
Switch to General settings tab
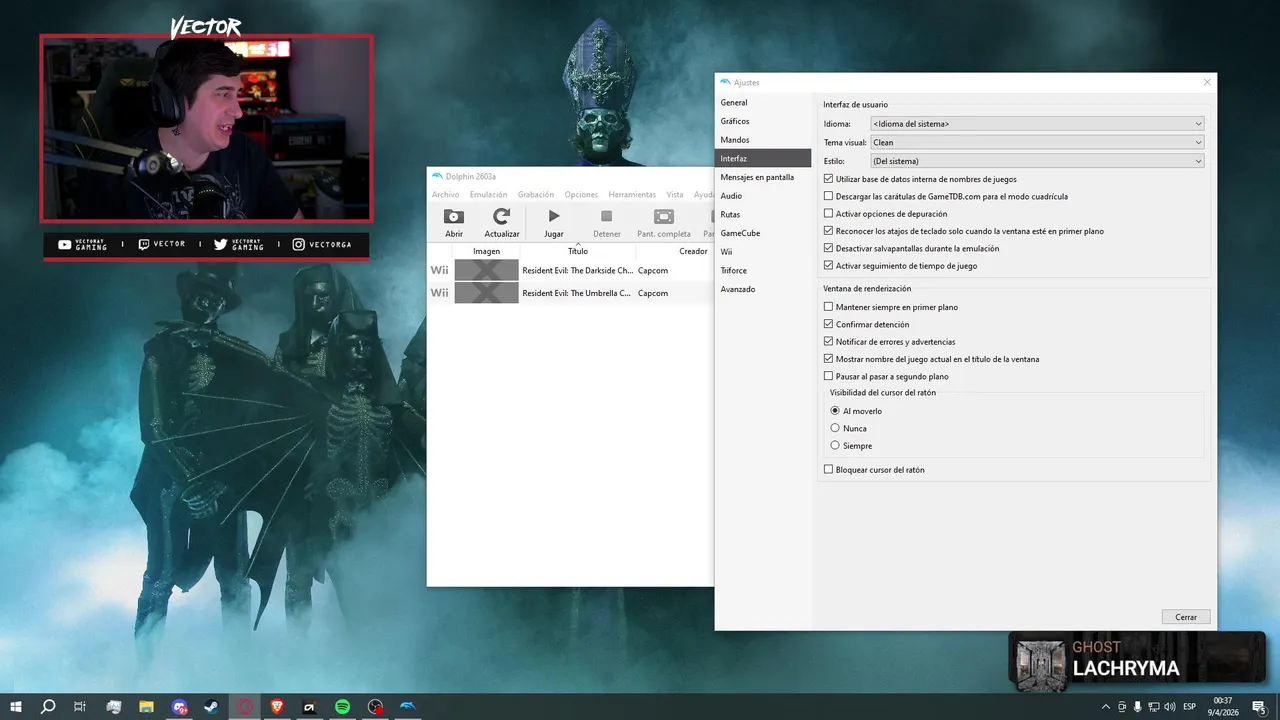(763, 102)
